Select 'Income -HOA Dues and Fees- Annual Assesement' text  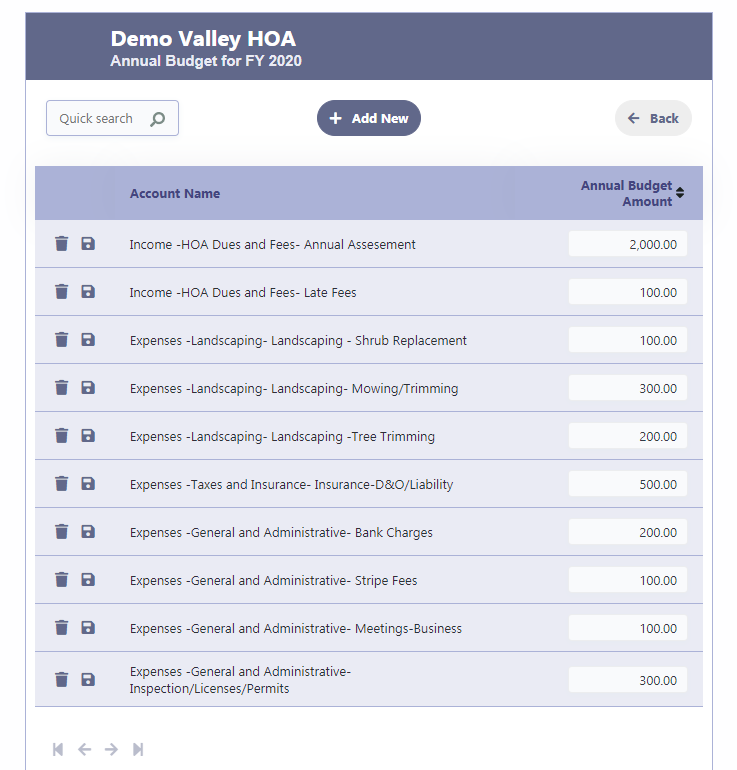273,245
